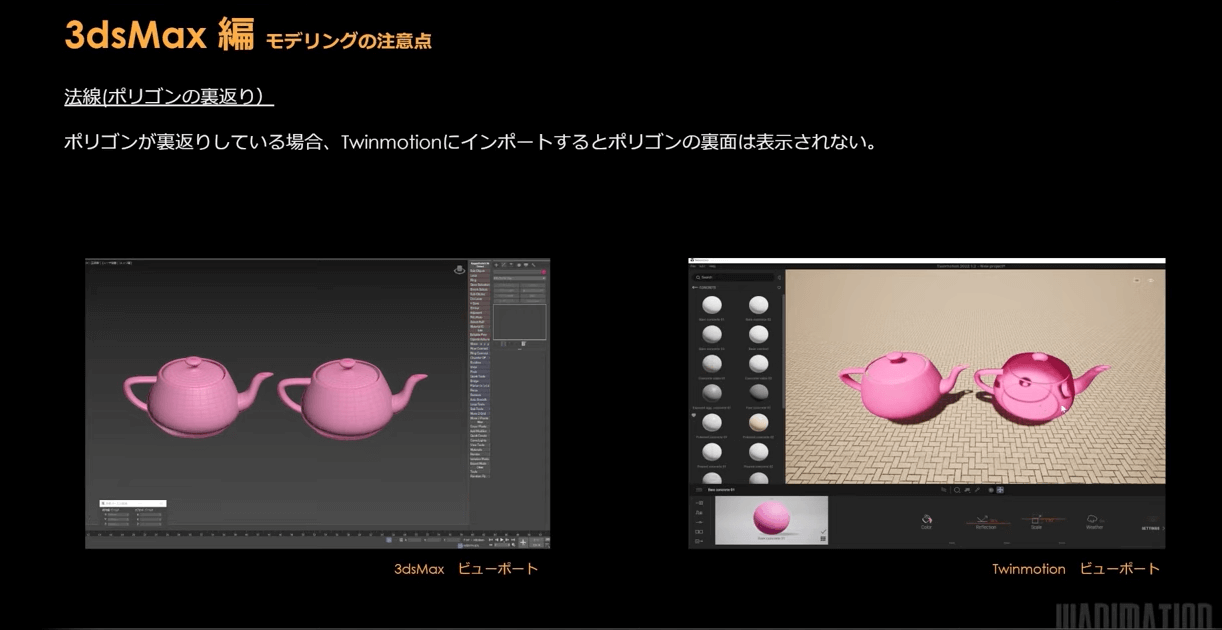Click the bottom export icon in Twinmotion left dock

coord(698,541)
